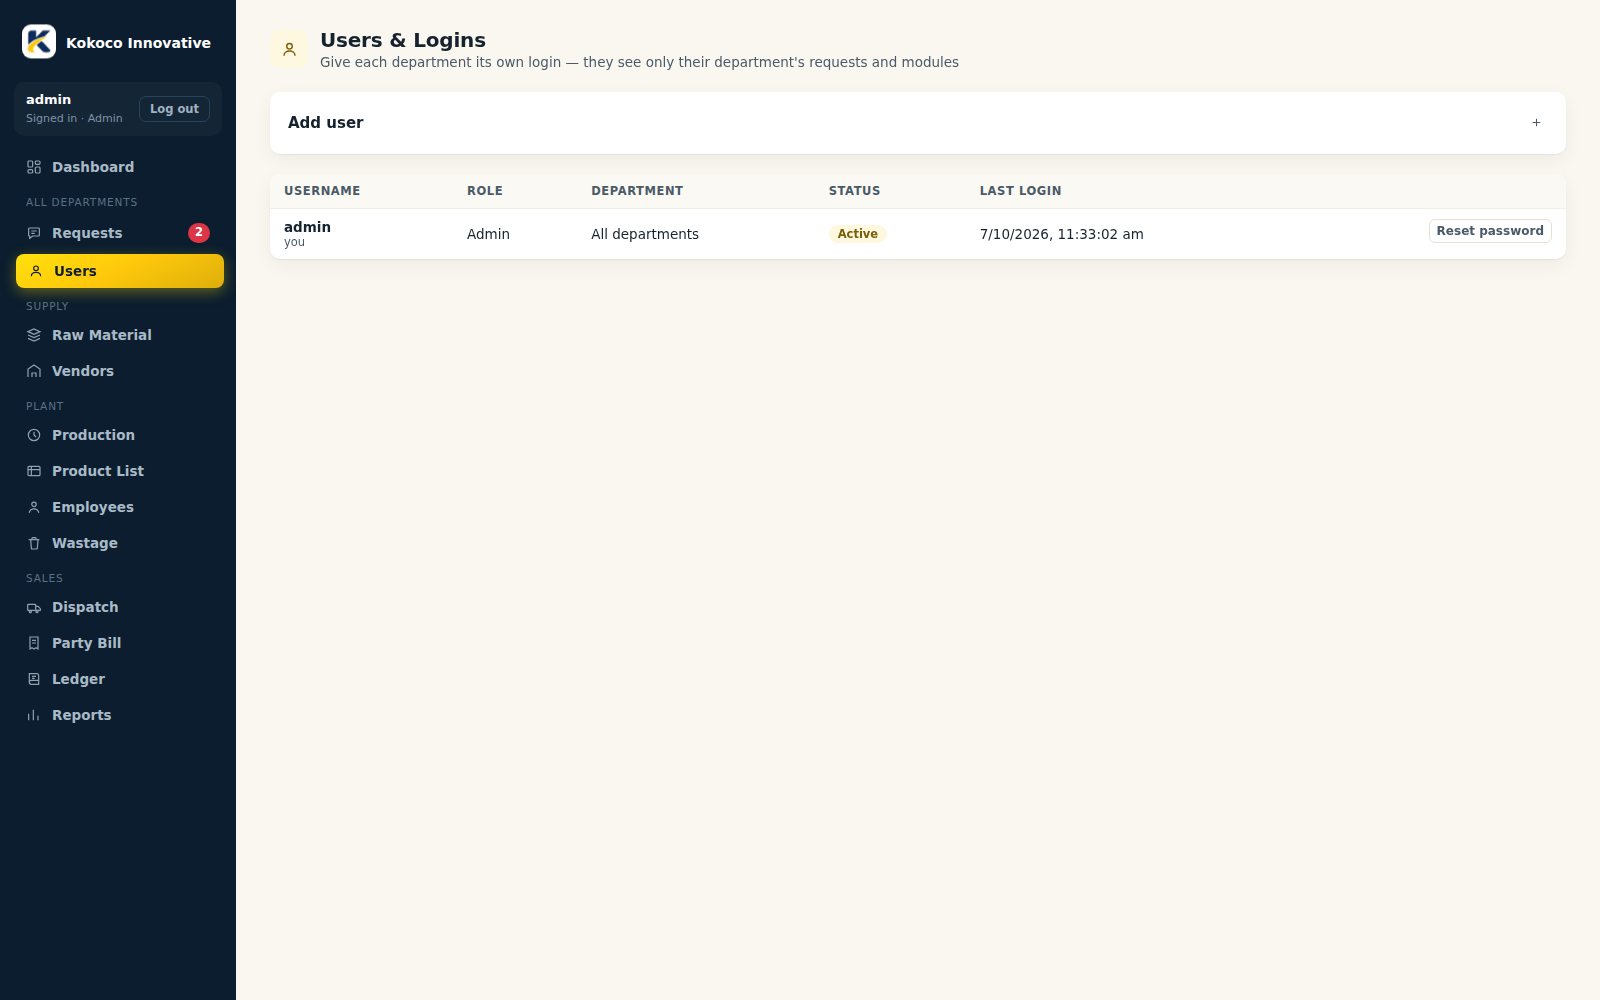
Task: Click the STATUS column header
Action: pyautogui.click(x=854, y=191)
